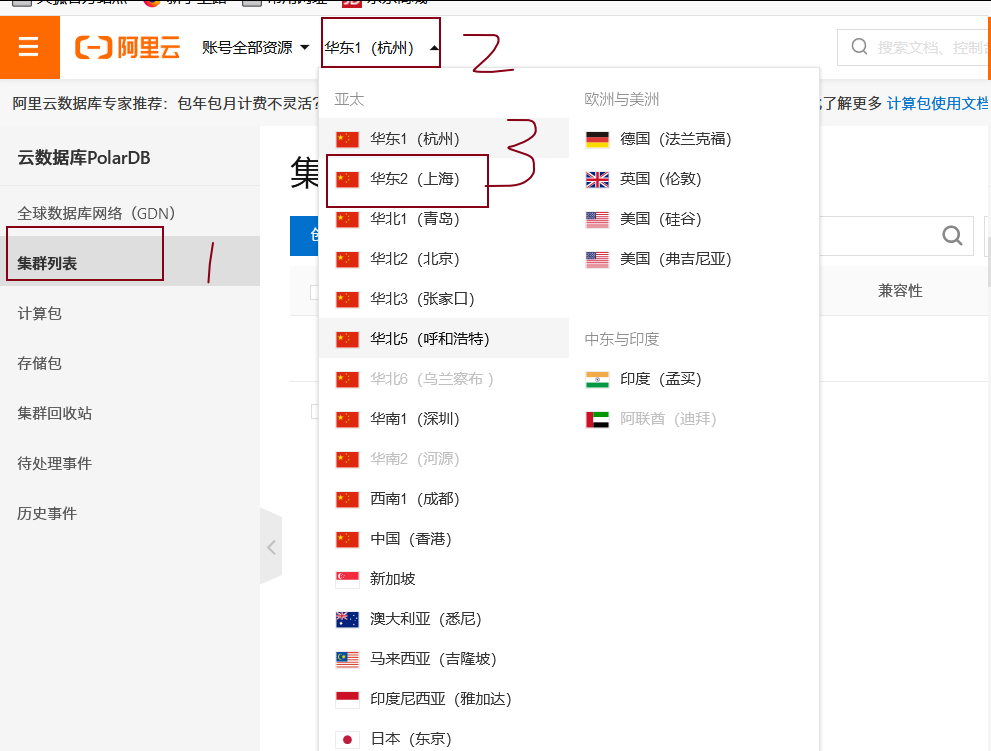The image size is (991, 751).
Task: Click the UK flag icon
Action: pyautogui.click(x=597, y=180)
